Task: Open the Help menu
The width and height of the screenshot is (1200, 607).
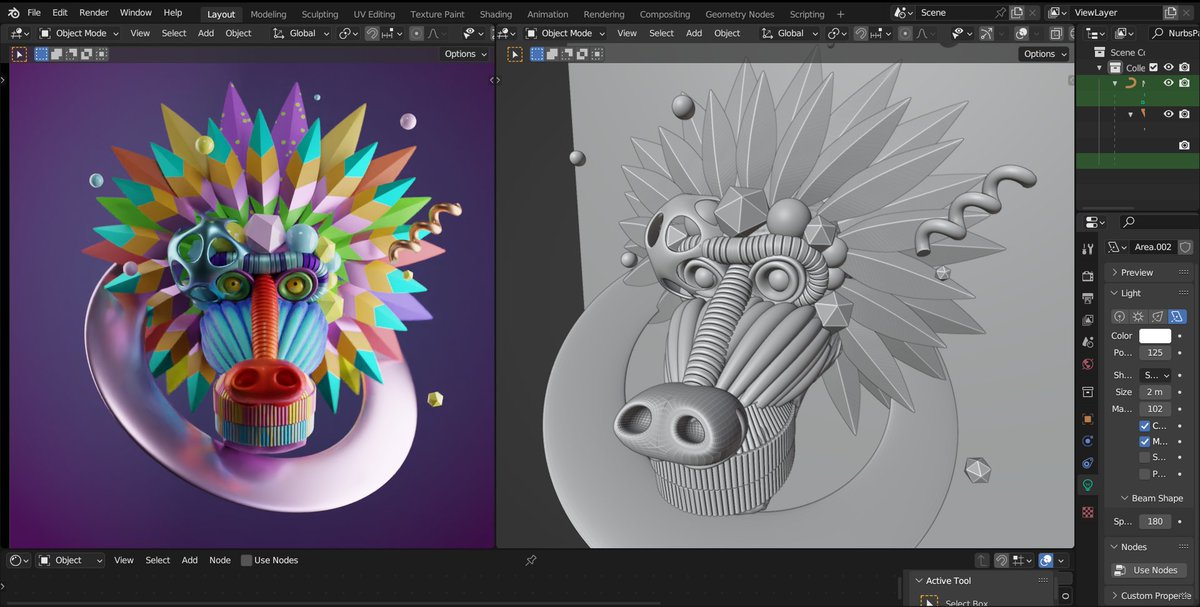Action: click(173, 13)
